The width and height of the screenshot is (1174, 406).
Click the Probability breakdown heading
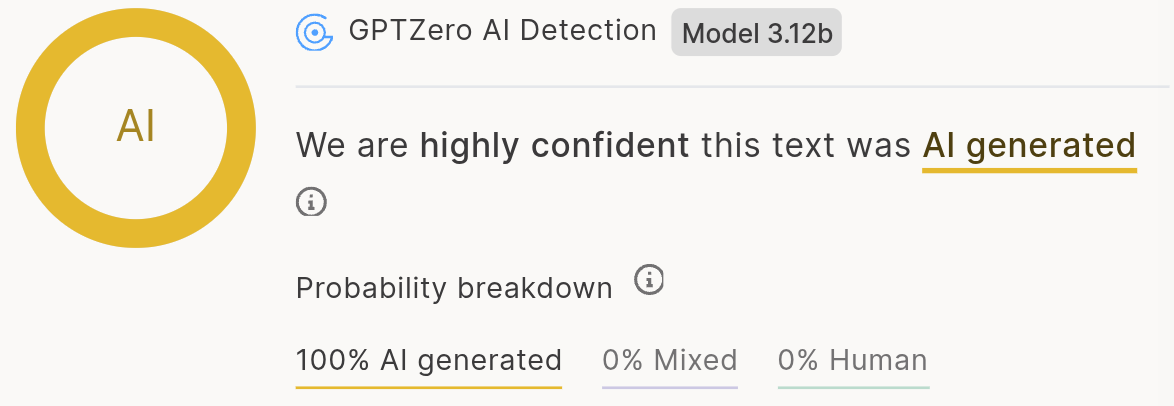coord(454,288)
